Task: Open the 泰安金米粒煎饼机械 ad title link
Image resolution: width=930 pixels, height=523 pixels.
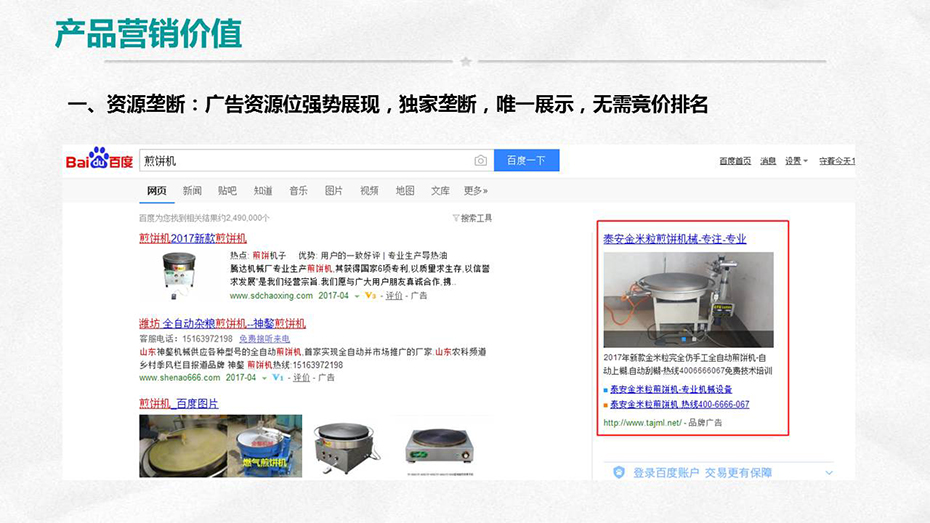Action: click(x=674, y=239)
